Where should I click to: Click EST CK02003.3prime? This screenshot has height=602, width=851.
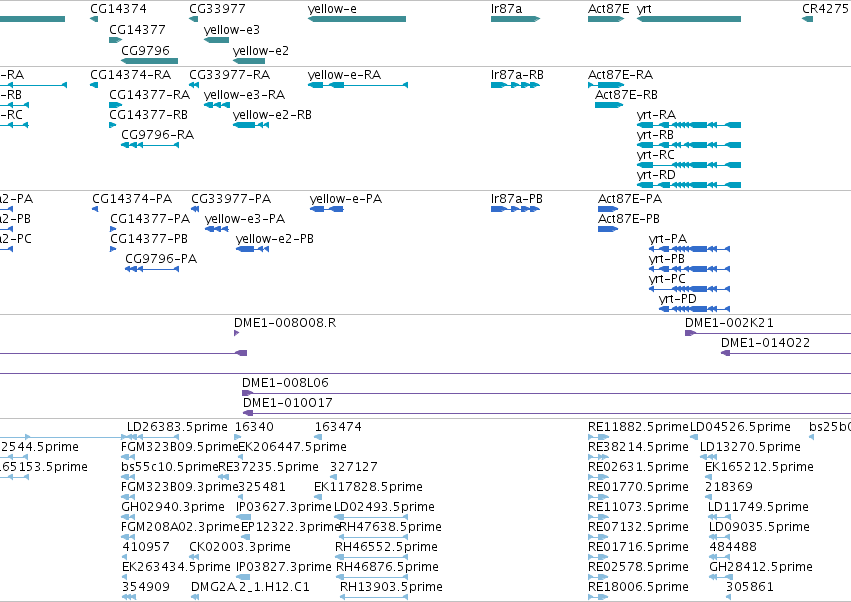pyautogui.click(x=239, y=547)
